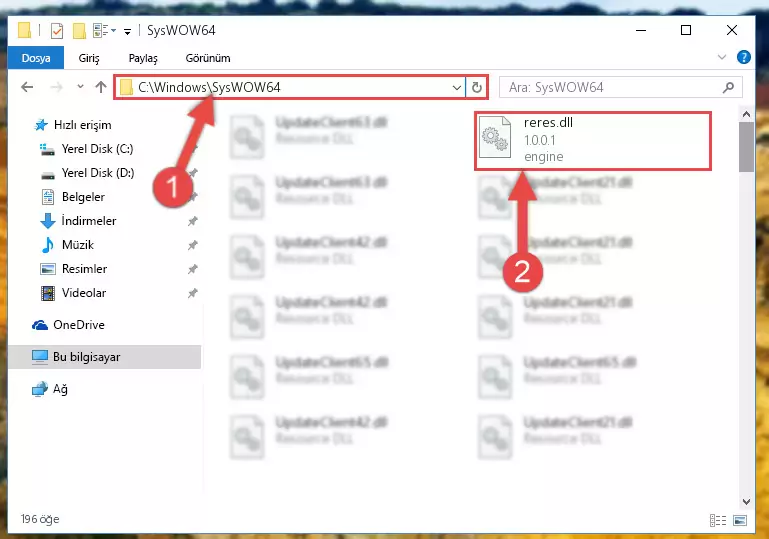Click the file list scroll down arrow
The width and height of the screenshot is (769, 539).
coord(746,501)
